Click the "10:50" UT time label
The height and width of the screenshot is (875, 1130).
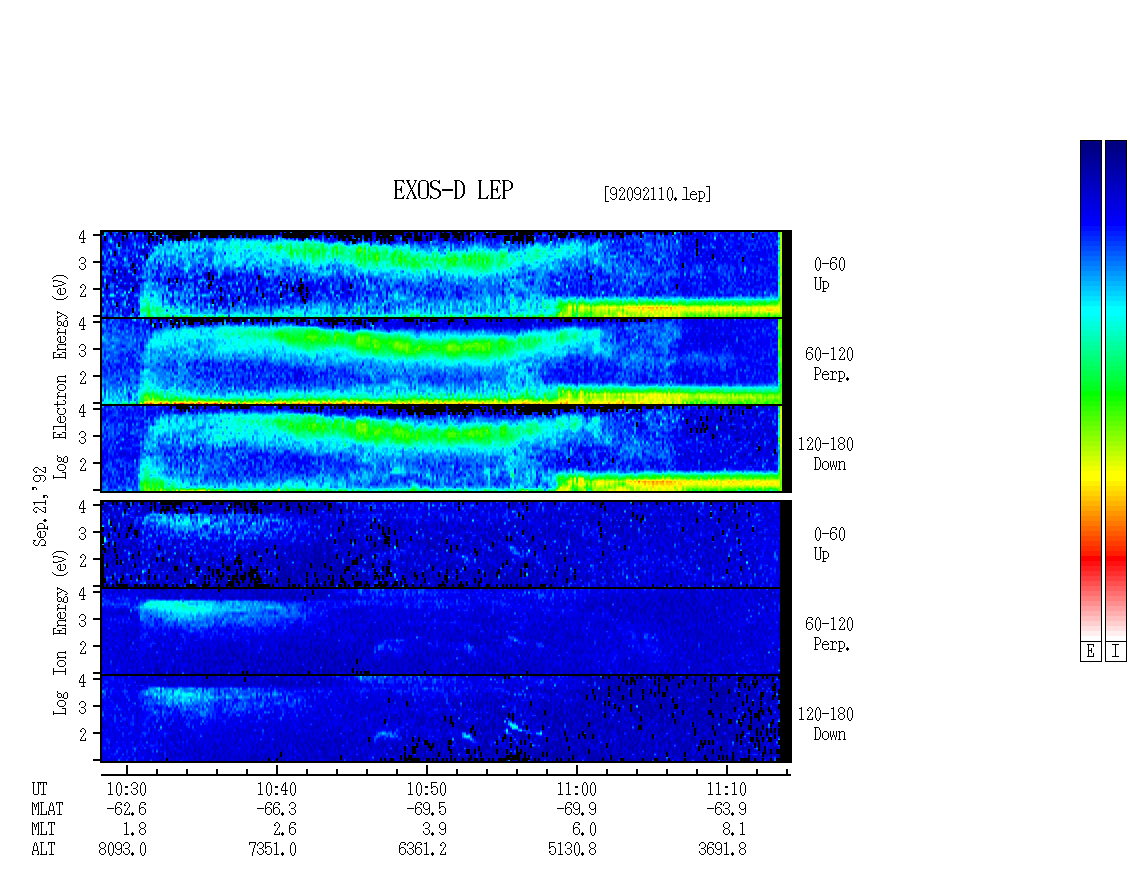427,789
